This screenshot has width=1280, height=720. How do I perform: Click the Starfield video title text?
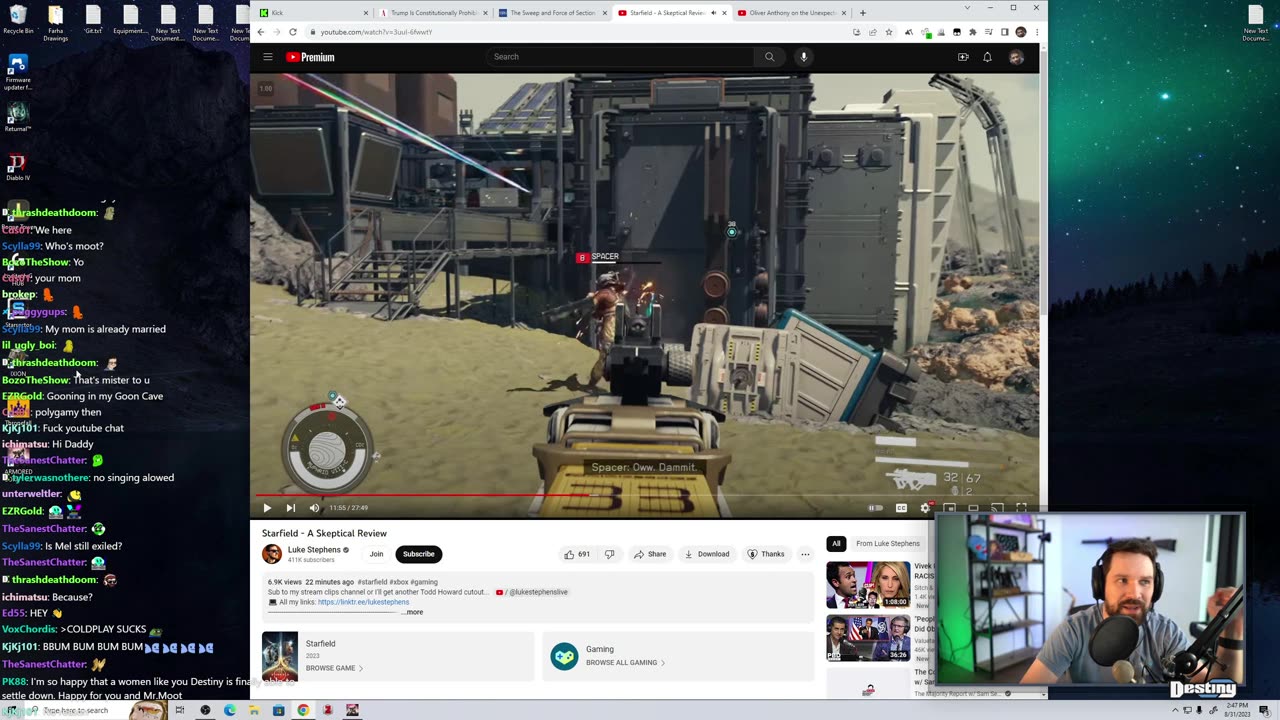(x=324, y=533)
